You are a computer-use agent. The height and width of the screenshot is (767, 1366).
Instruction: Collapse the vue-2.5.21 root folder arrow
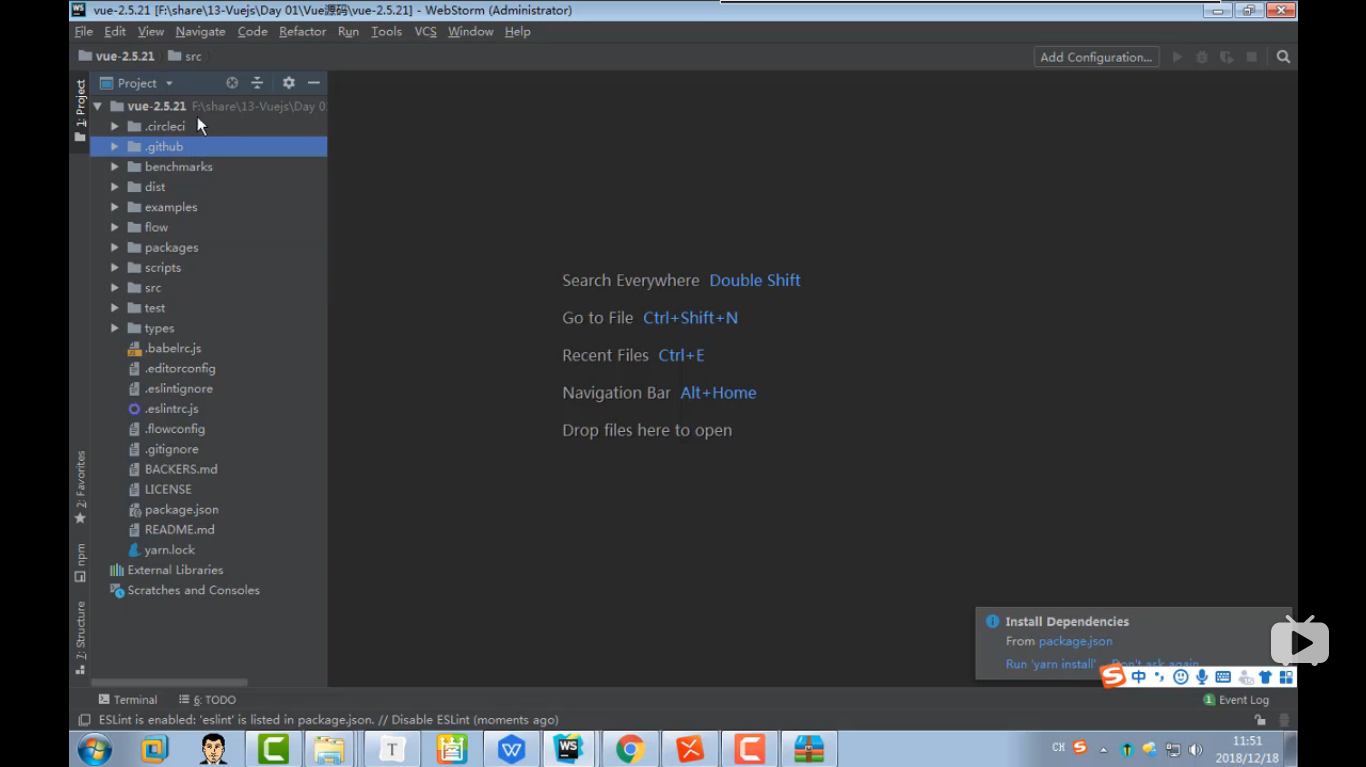98,106
